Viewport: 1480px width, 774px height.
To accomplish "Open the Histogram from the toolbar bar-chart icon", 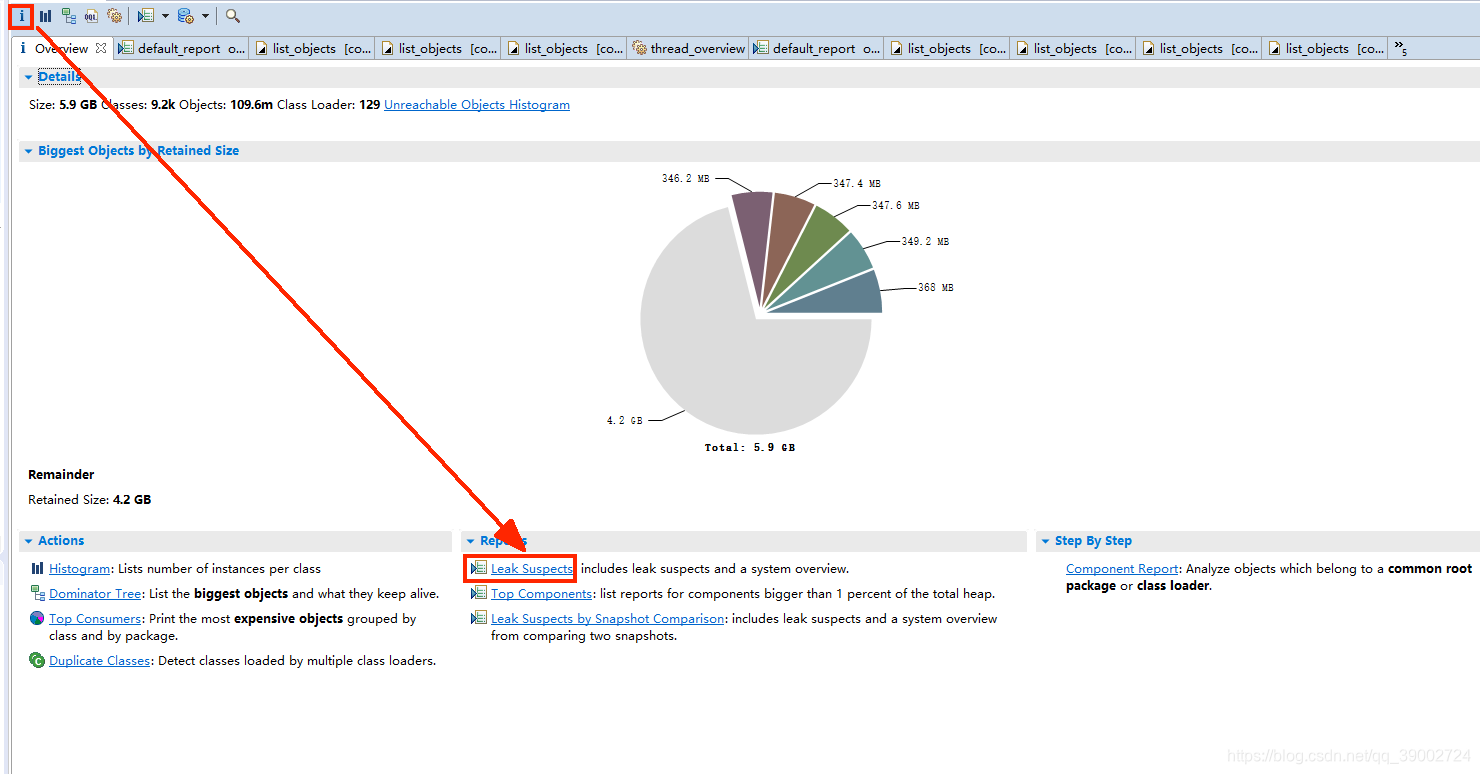I will point(45,16).
